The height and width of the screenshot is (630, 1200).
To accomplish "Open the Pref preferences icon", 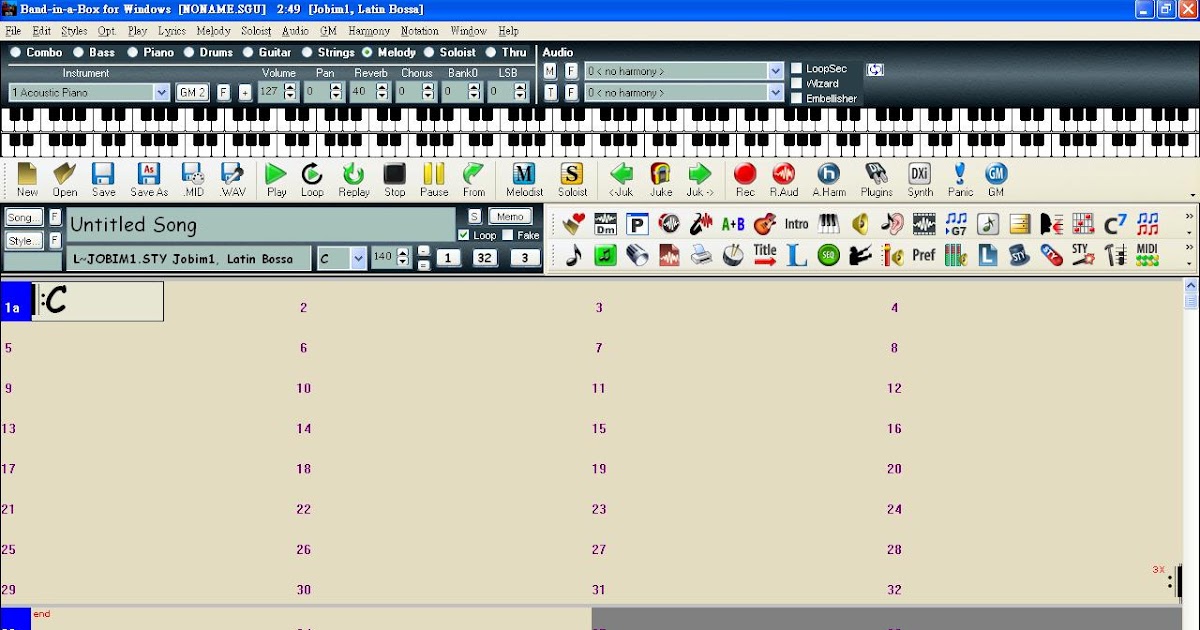I will click(x=924, y=255).
